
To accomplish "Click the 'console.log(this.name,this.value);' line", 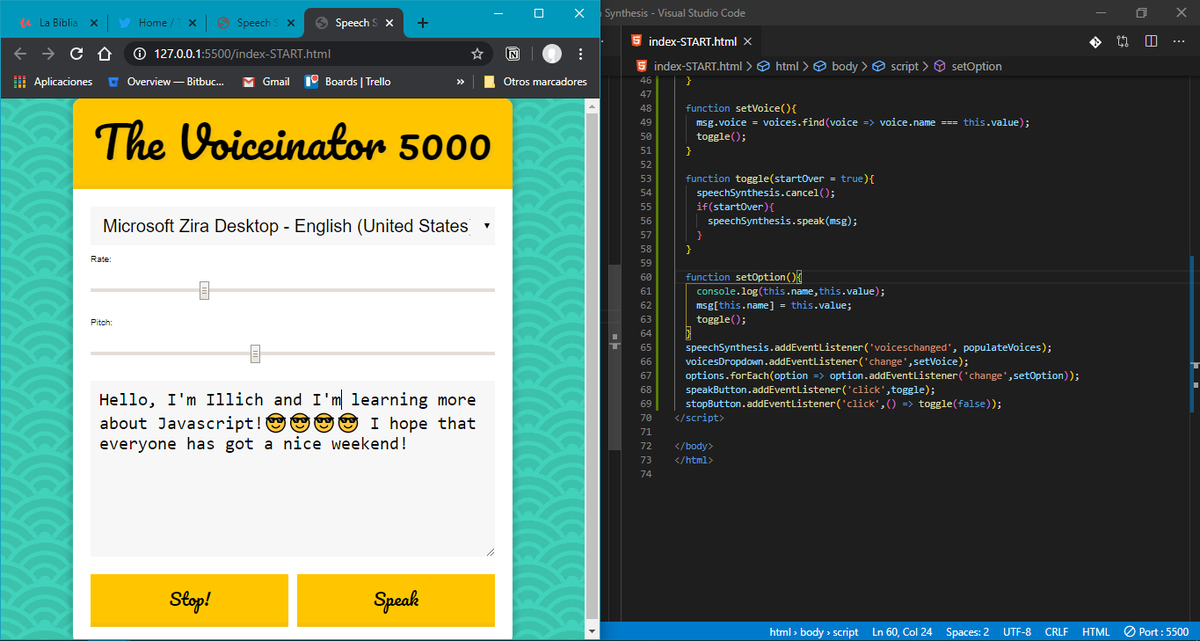I will [x=791, y=291].
